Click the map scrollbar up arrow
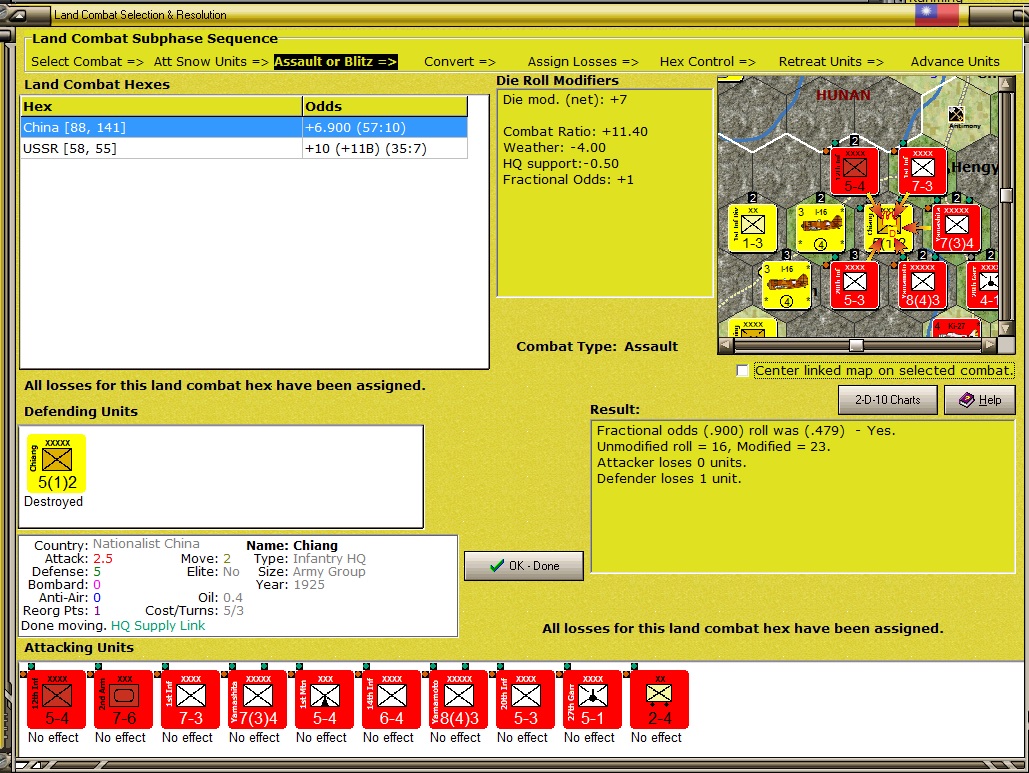The height and width of the screenshot is (773, 1029). click(1006, 83)
